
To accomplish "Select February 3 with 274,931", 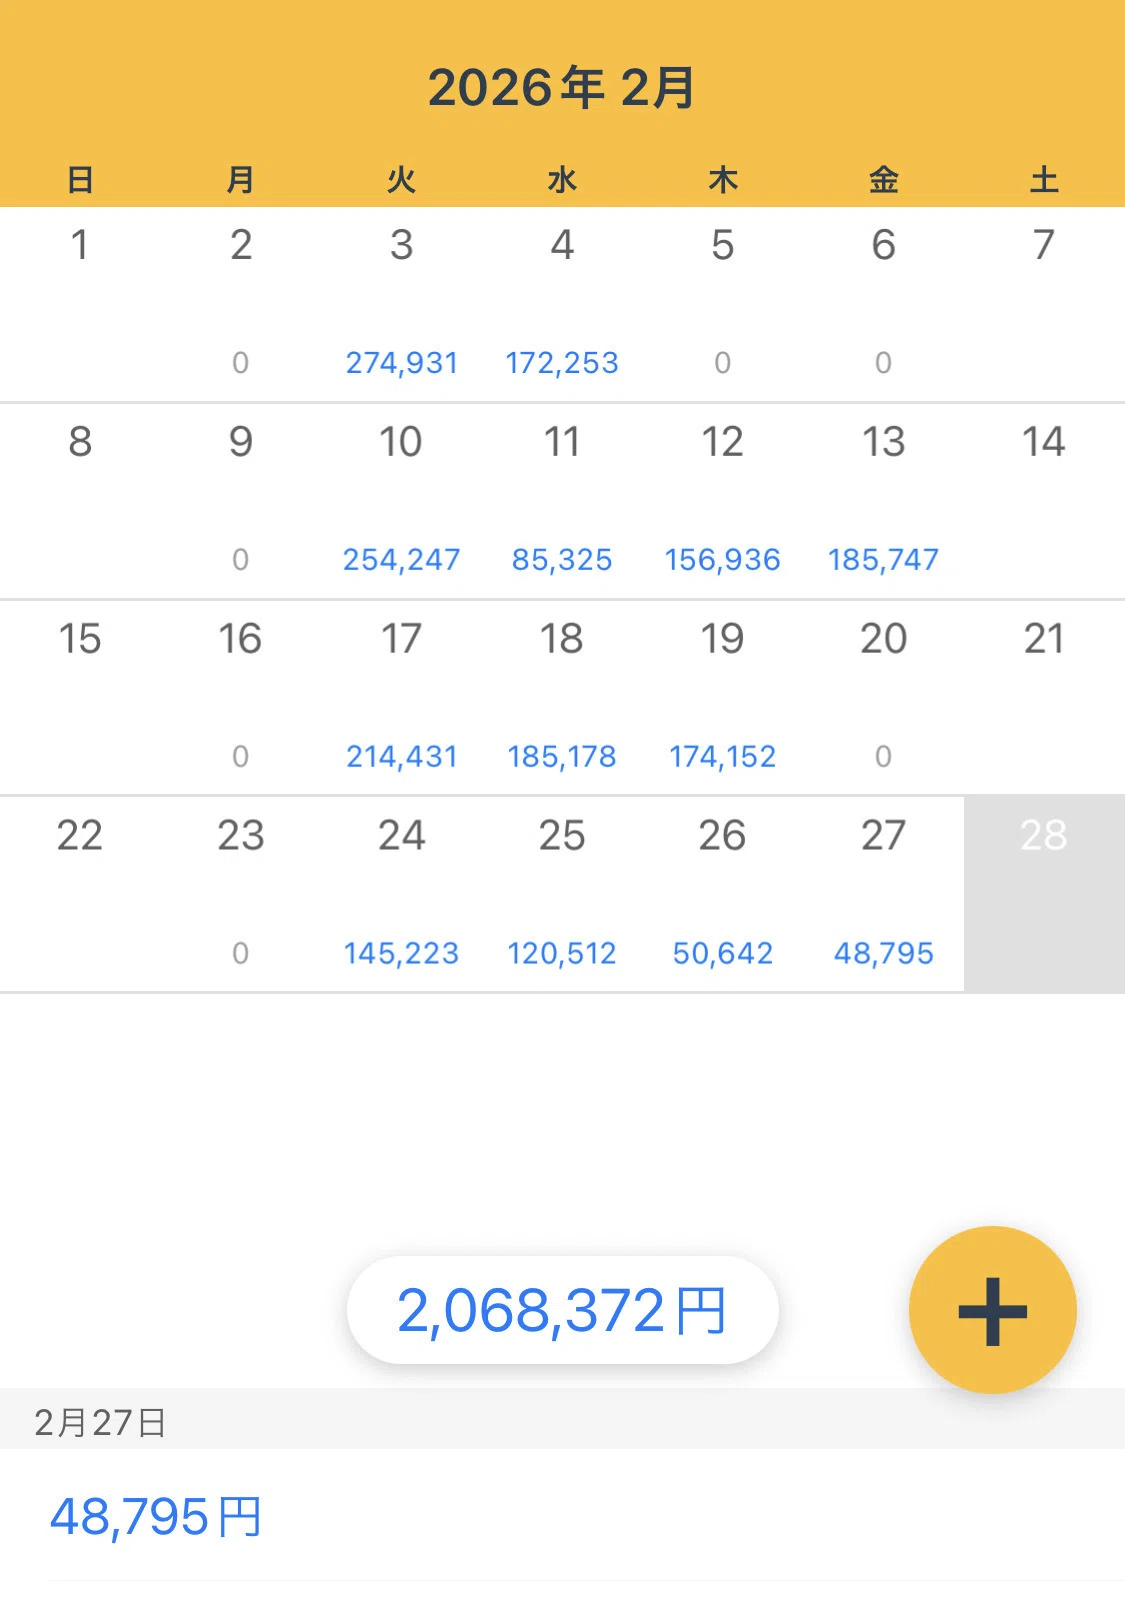I will [402, 304].
